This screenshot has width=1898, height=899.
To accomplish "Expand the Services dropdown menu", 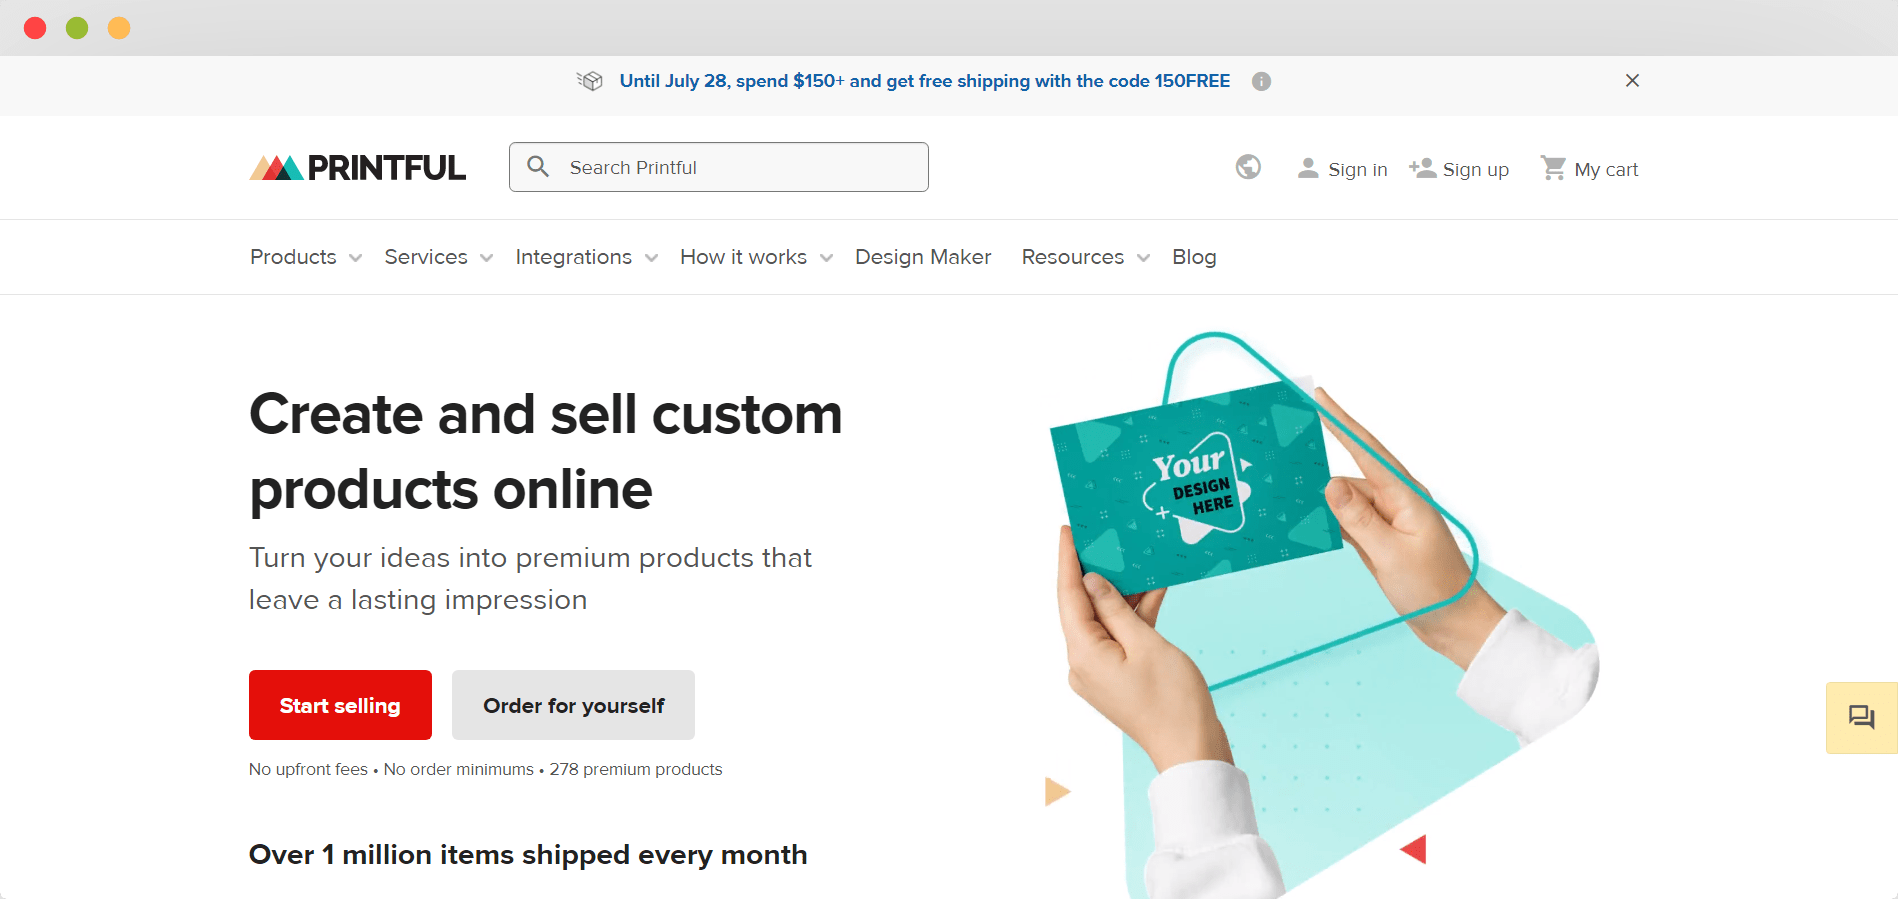I will tap(439, 257).
